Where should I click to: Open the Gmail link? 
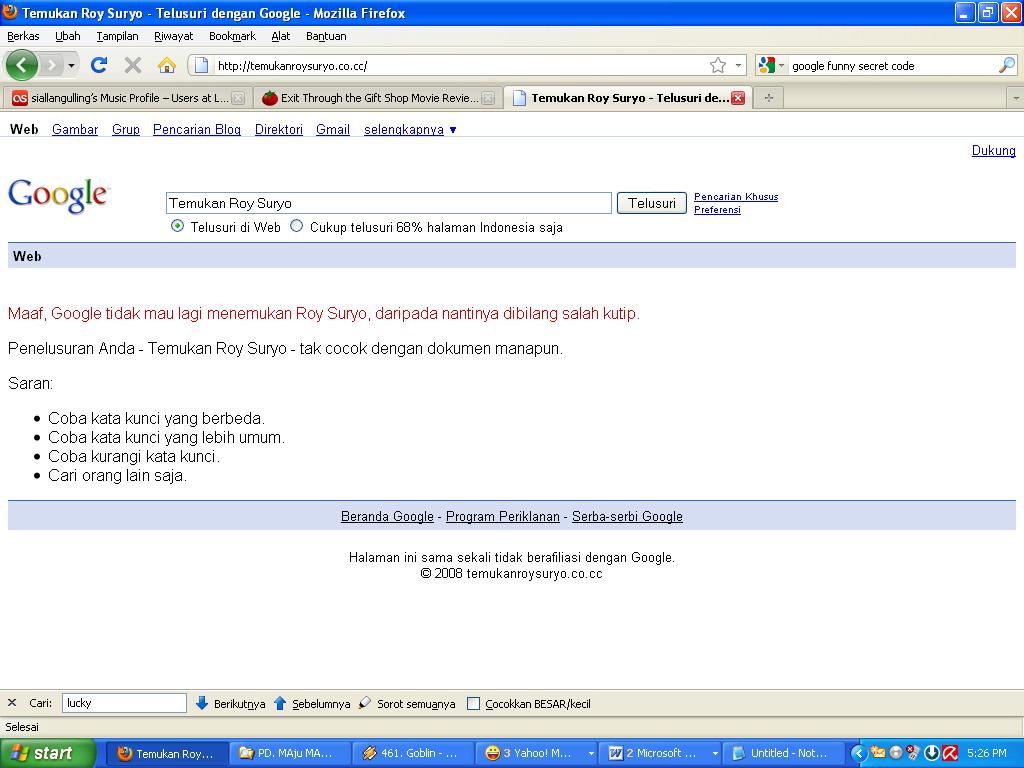333,129
